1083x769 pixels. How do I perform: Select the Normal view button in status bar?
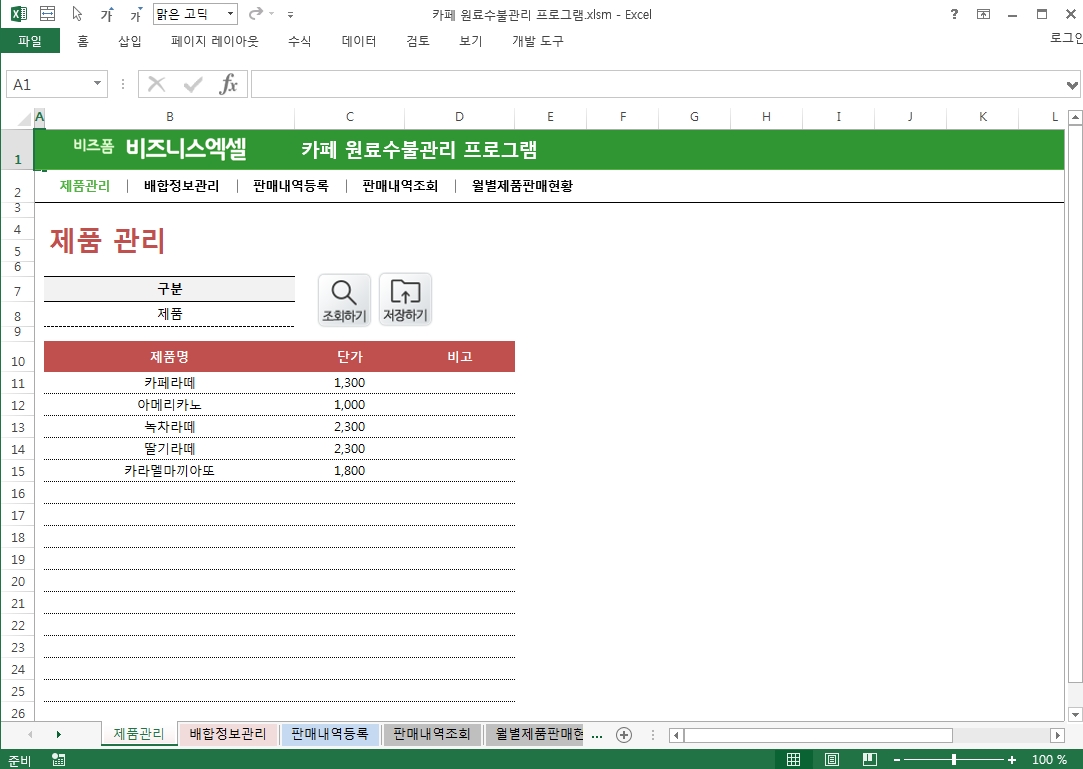coord(793,760)
